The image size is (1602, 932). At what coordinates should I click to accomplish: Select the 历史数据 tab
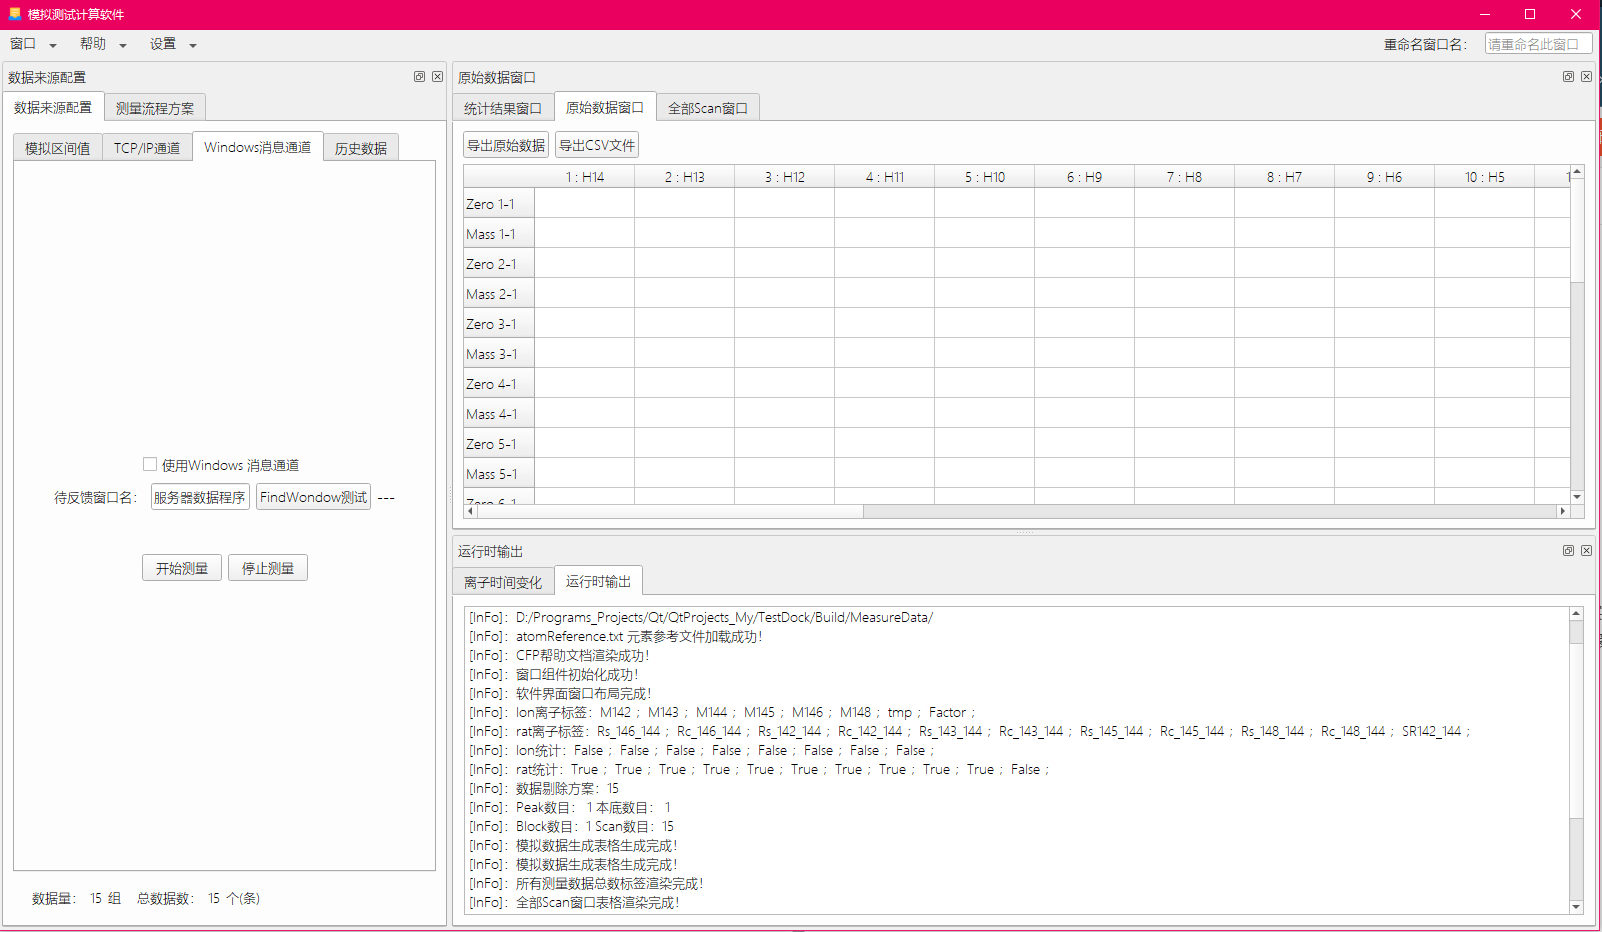pos(360,146)
